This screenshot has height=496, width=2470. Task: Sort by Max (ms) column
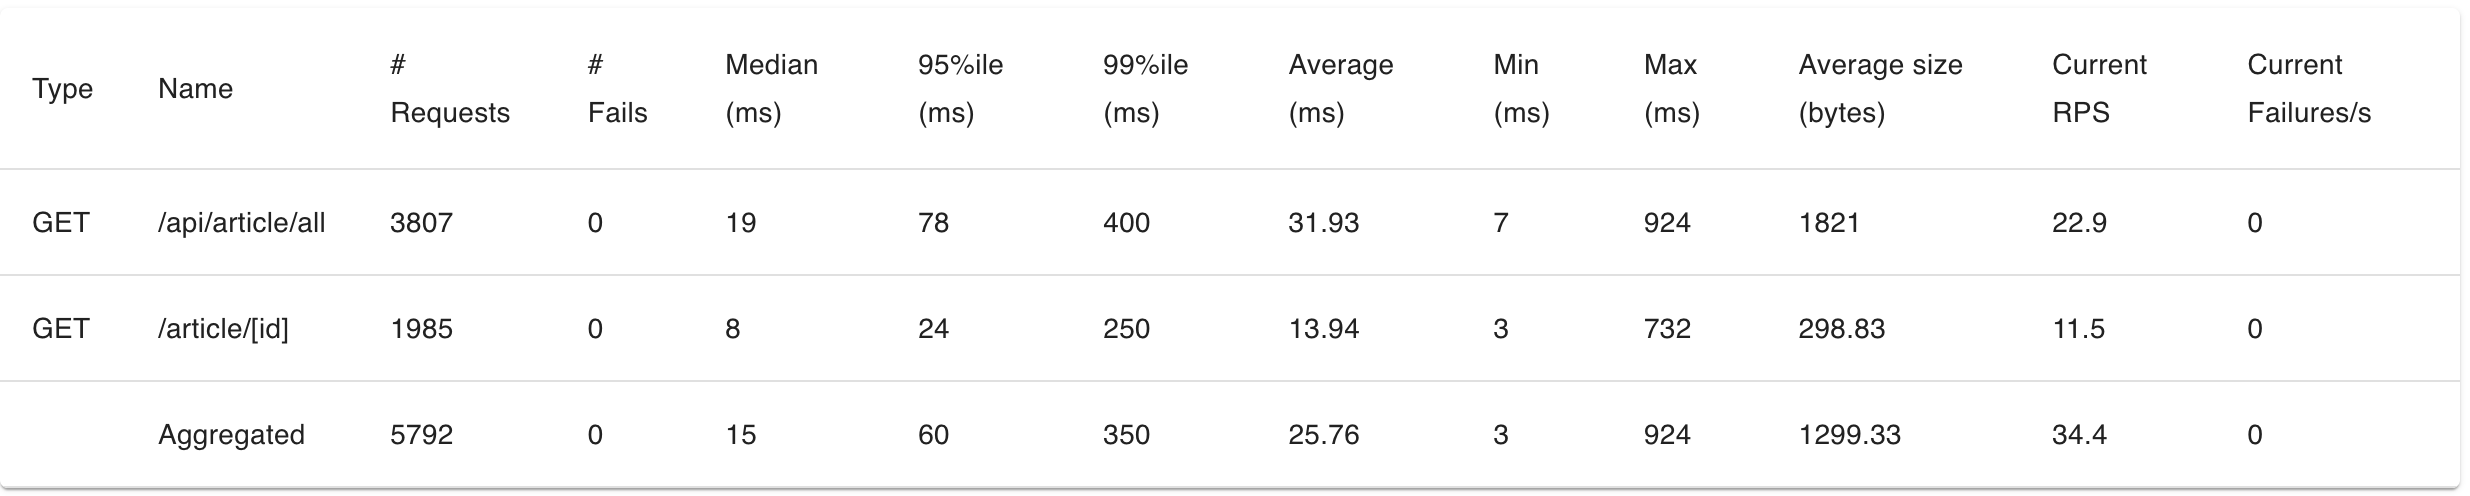(x=1671, y=89)
